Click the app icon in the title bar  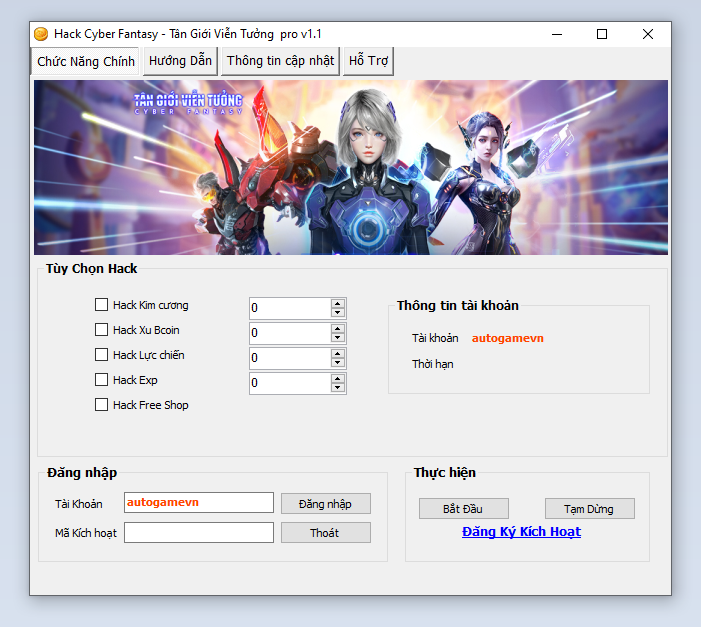pyautogui.click(x=41, y=34)
